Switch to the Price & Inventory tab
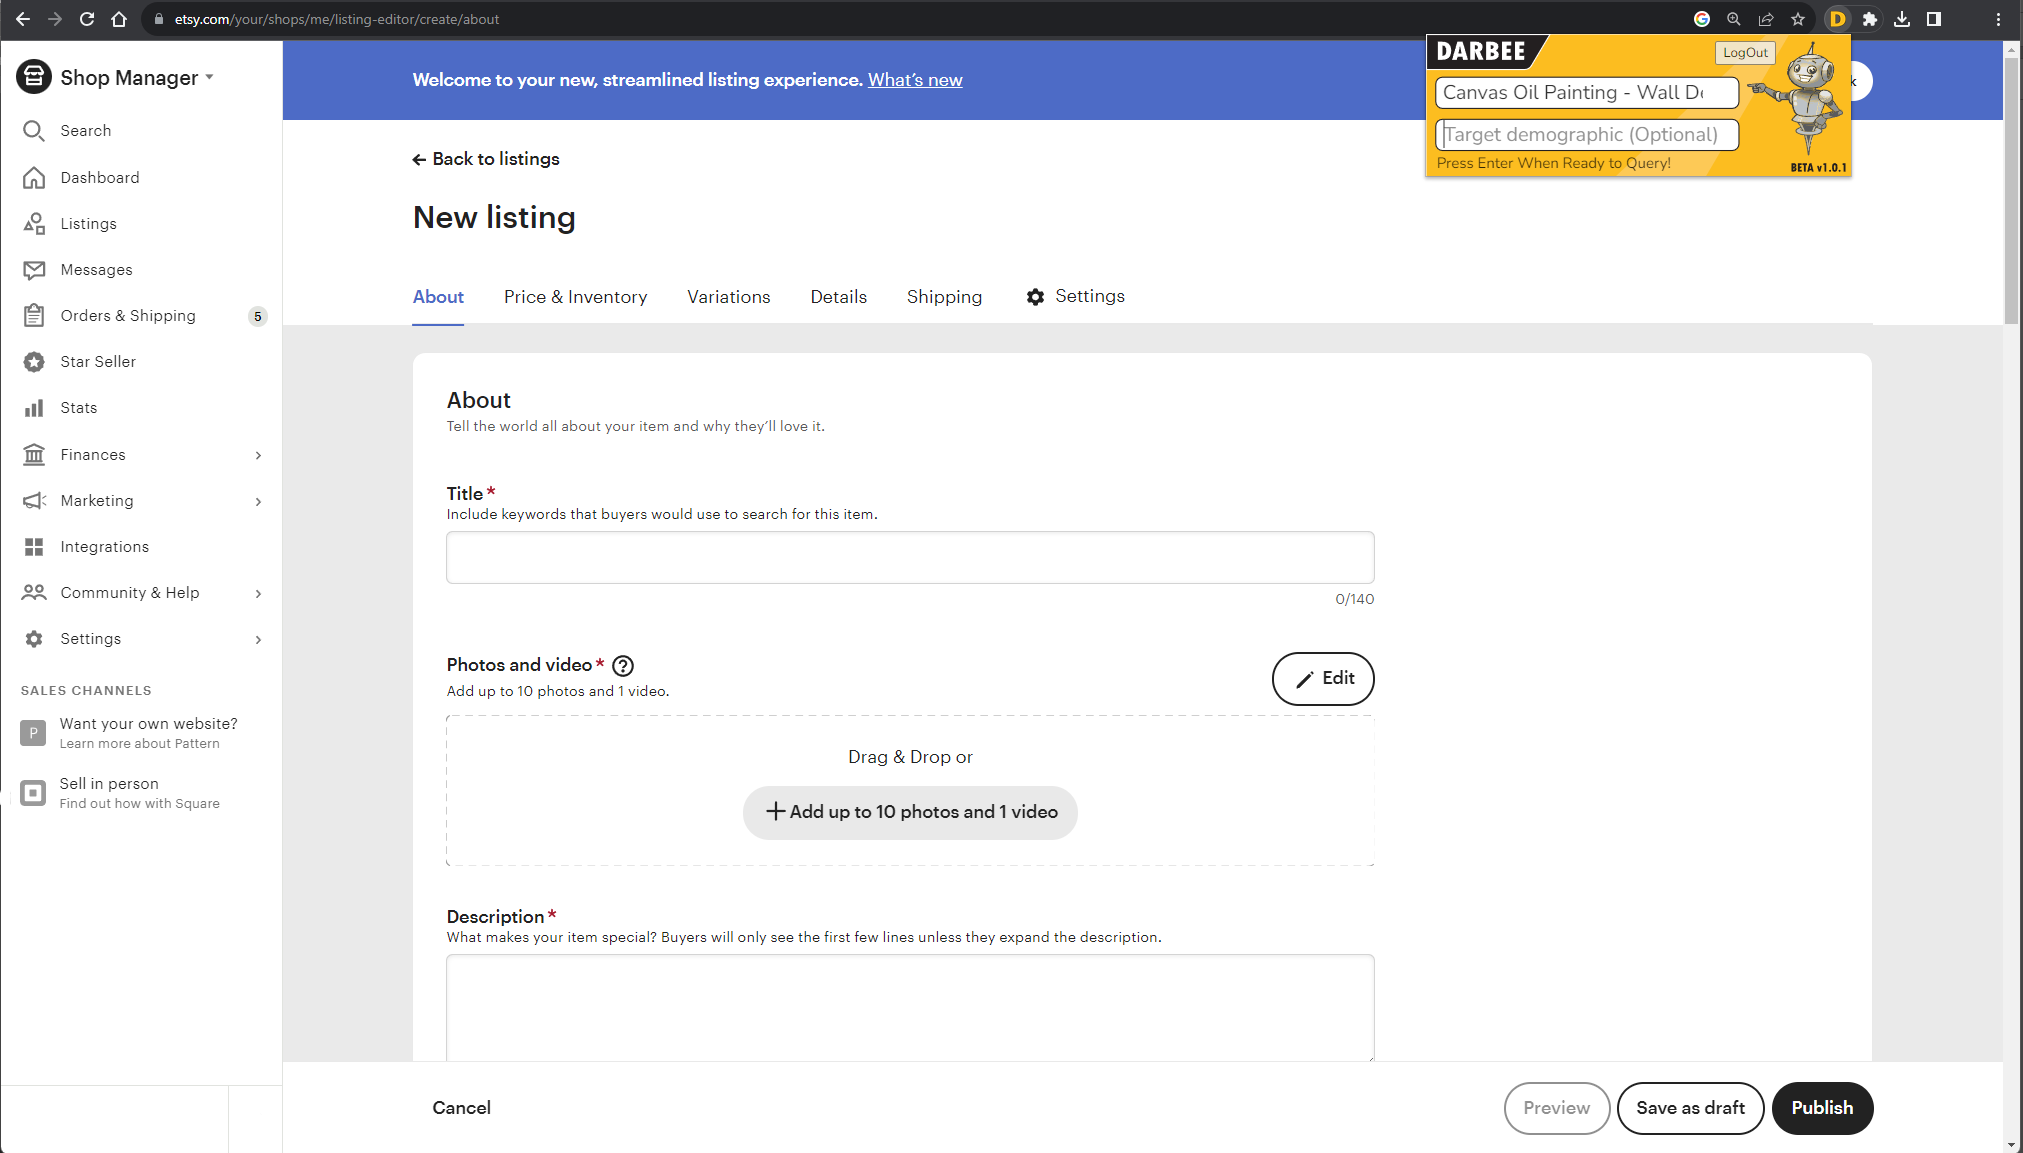This screenshot has width=2023, height=1153. click(575, 297)
